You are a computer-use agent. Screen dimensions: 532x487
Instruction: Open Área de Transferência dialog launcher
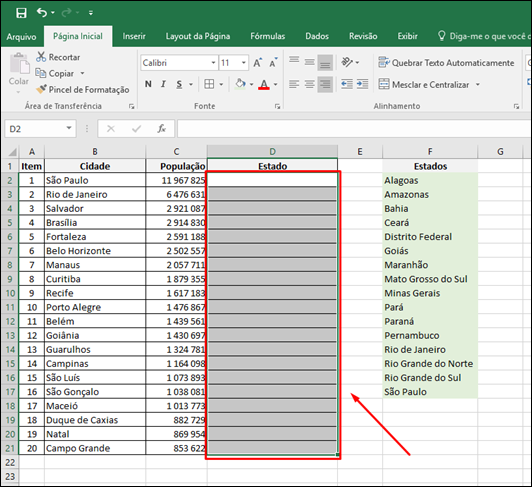pyautogui.click(x=131, y=107)
